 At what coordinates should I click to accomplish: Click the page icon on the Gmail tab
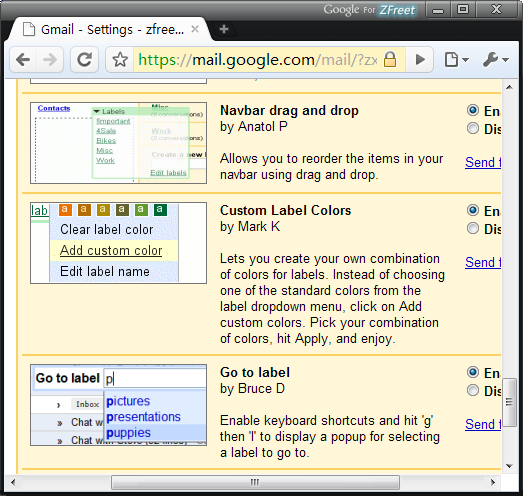[x=29, y=29]
